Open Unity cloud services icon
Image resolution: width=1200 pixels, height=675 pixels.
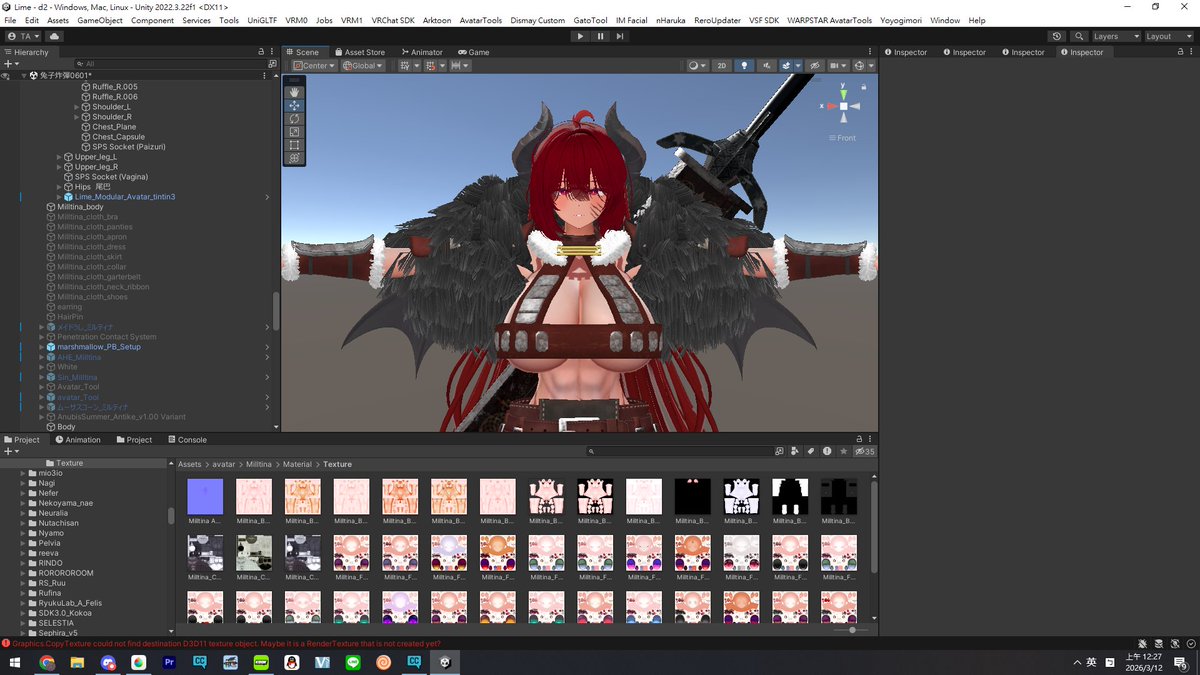[x=54, y=36]
